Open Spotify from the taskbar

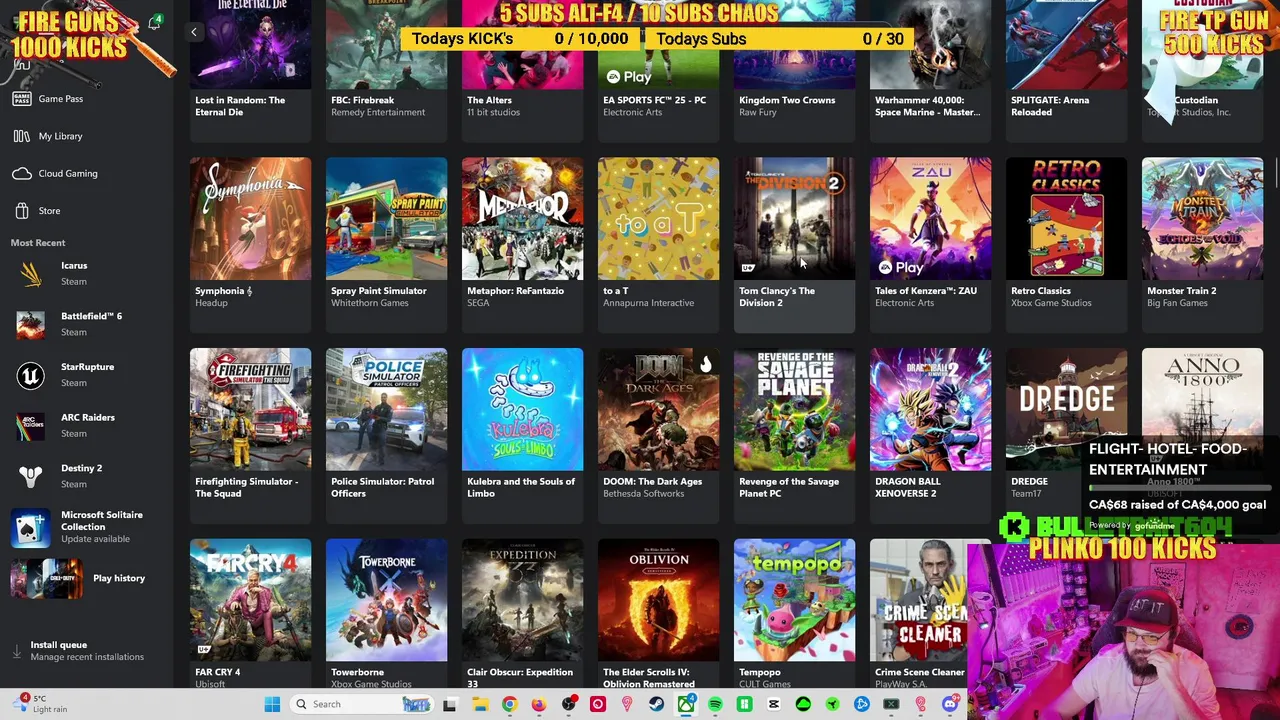(x=715, y=704)
